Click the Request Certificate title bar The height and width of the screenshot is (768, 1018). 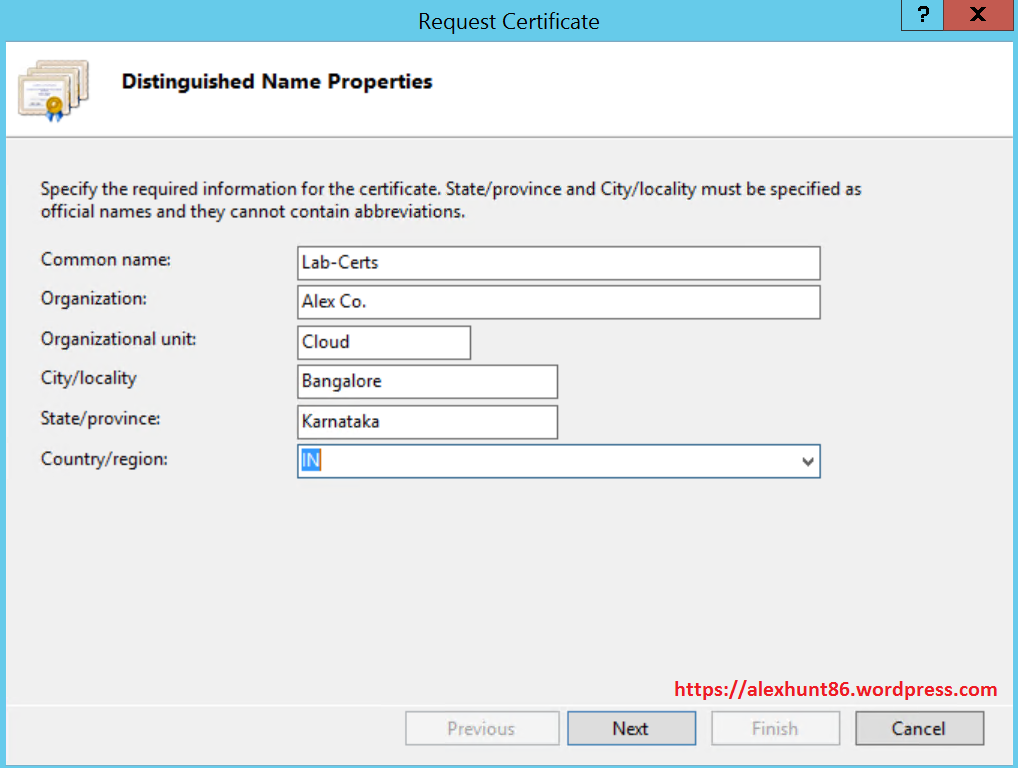tap(508, 21)
